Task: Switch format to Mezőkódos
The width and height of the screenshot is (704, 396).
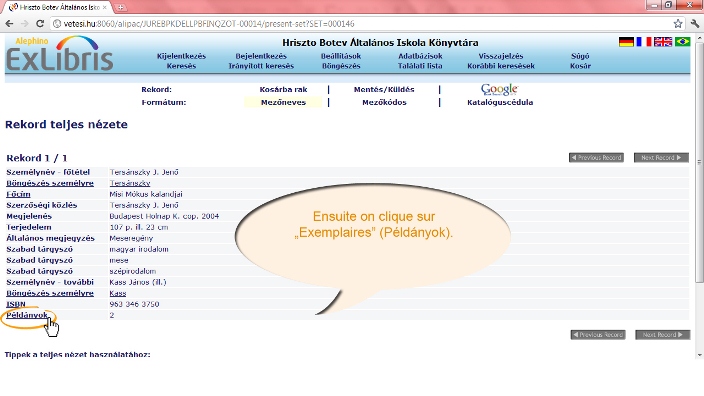Action: coord(384,102)
